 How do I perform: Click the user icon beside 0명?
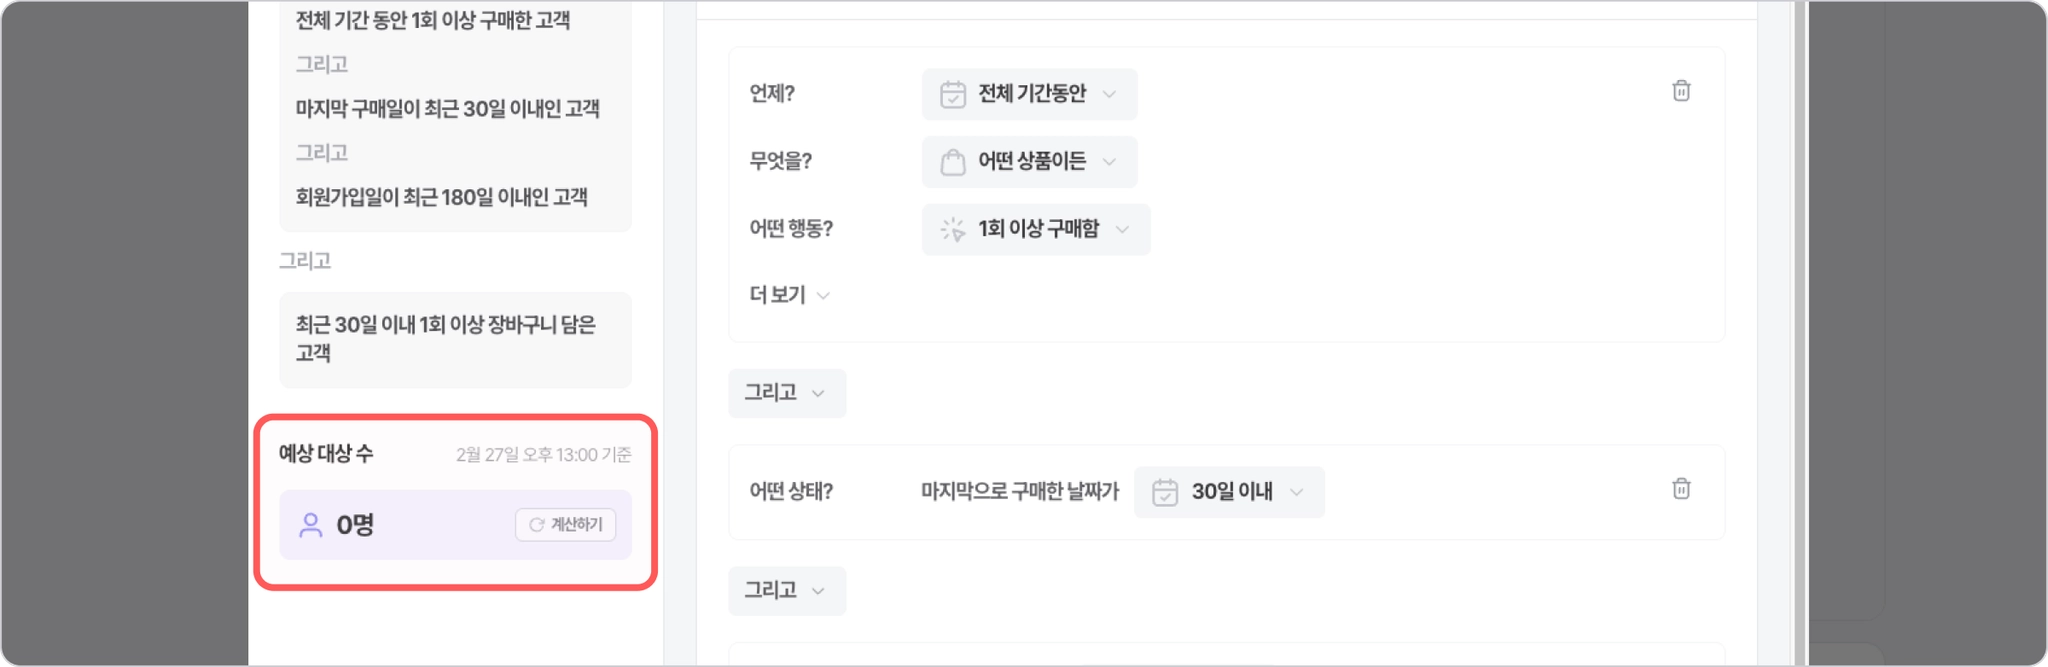click(x=311, y=525)
